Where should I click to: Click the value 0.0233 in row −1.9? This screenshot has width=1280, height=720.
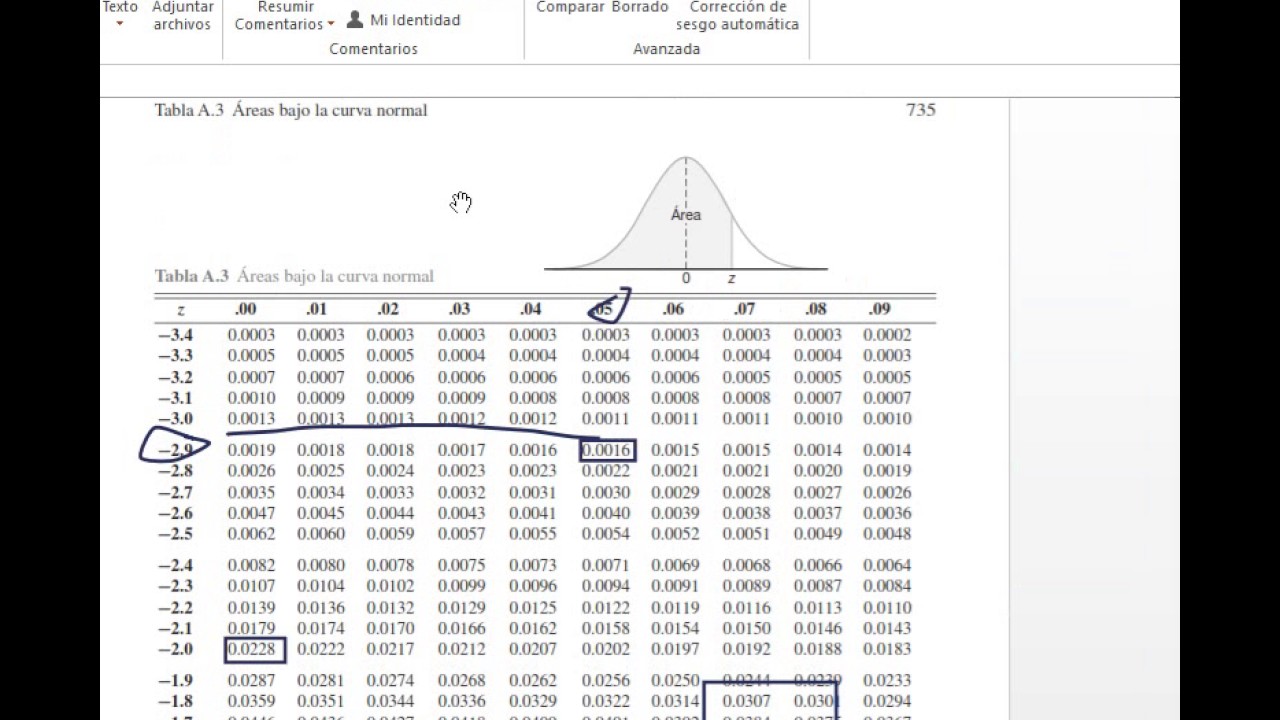click(x=888, y=681)
